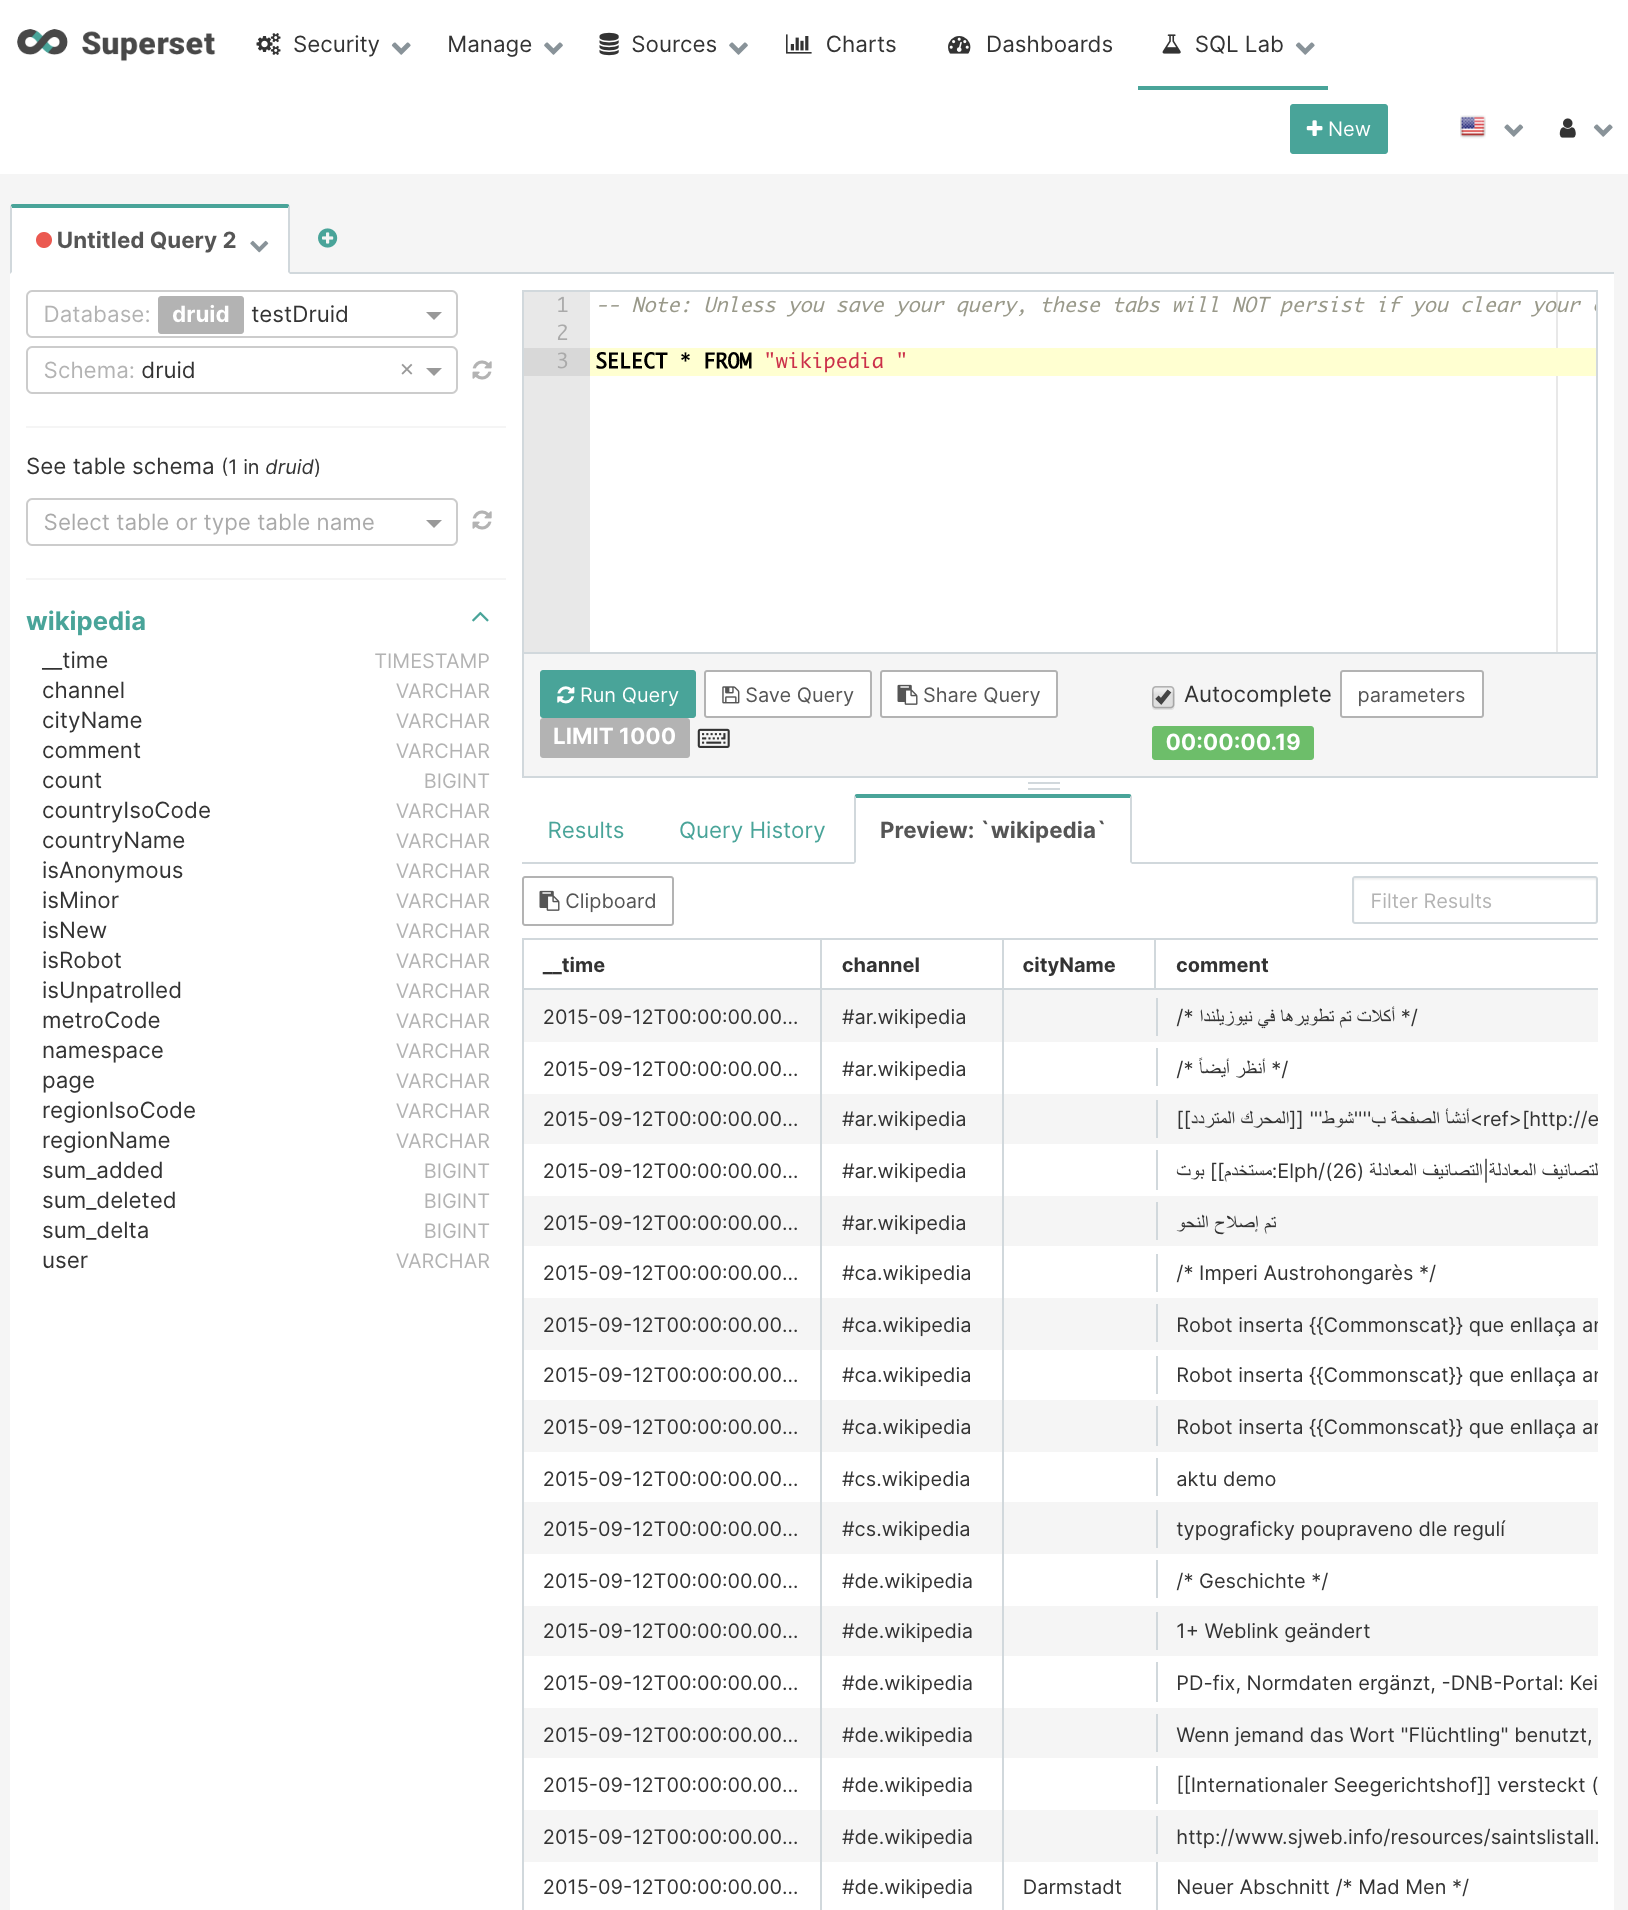Open the Security menu

click(x=334, y=45)
